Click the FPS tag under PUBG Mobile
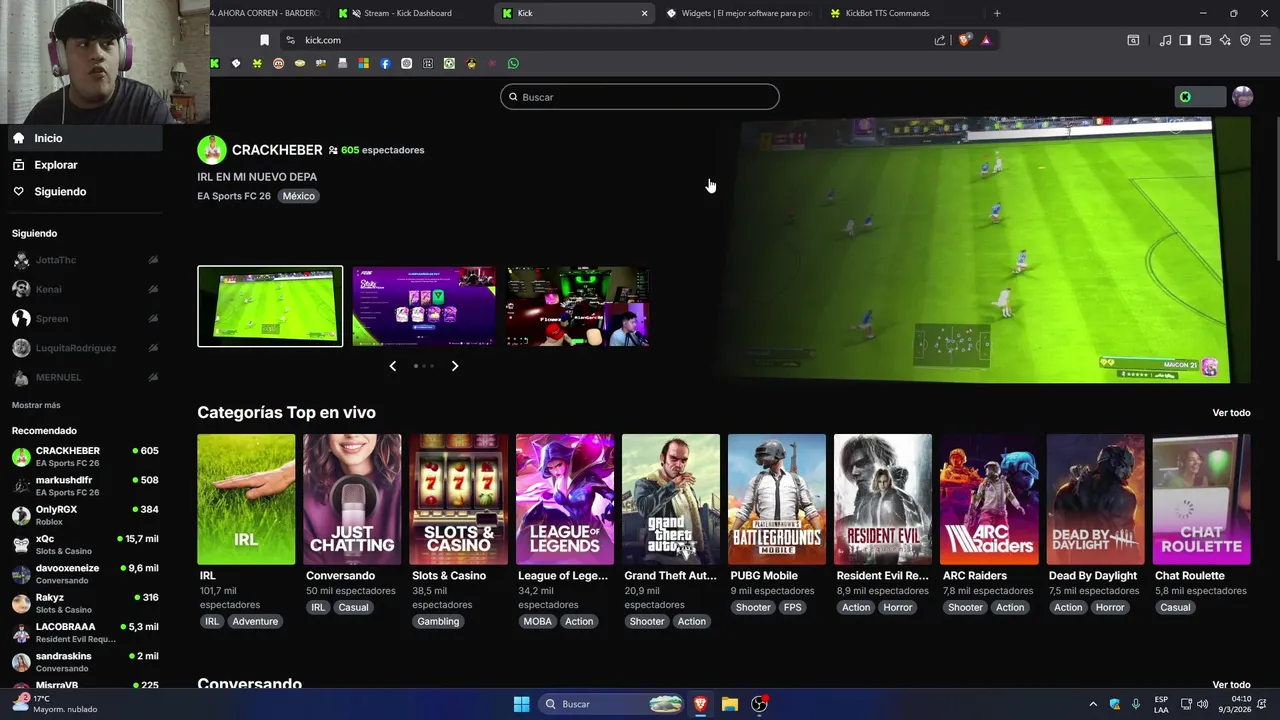Viewport: 1280px width, 720px height. pyautogui.click(x=793, y=607)
